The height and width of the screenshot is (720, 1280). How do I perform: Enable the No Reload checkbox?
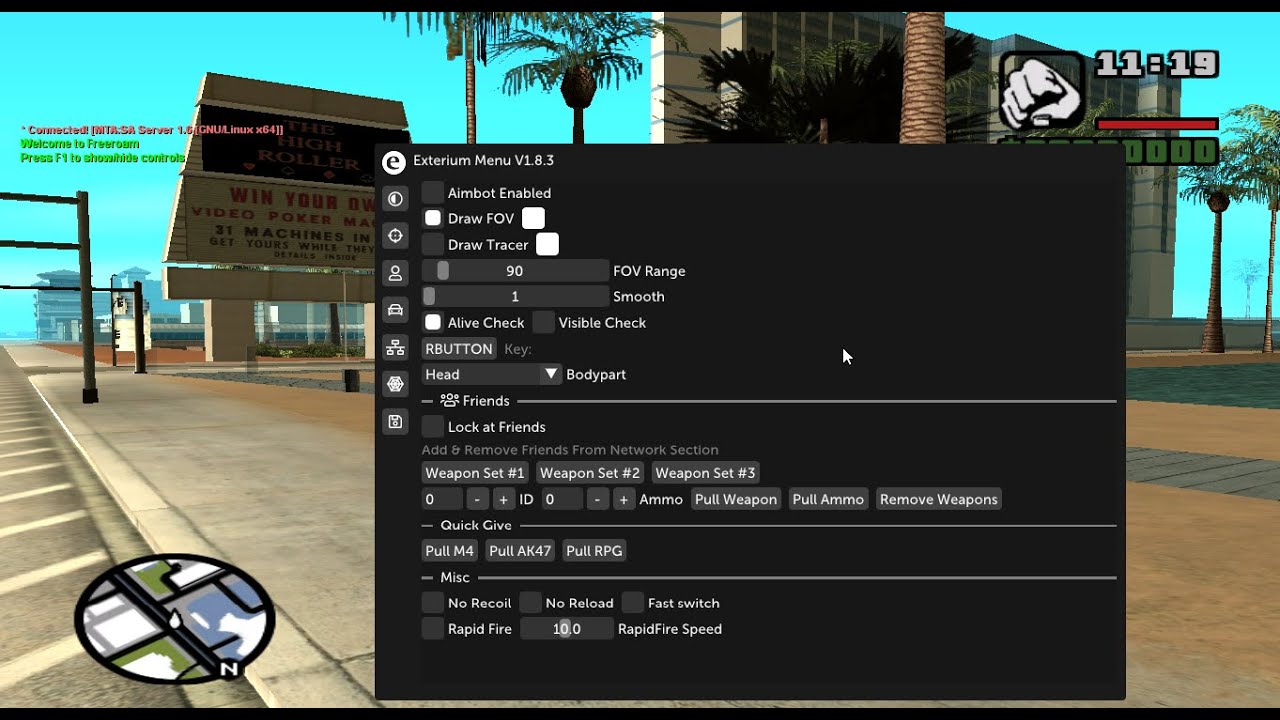(530, 602)
